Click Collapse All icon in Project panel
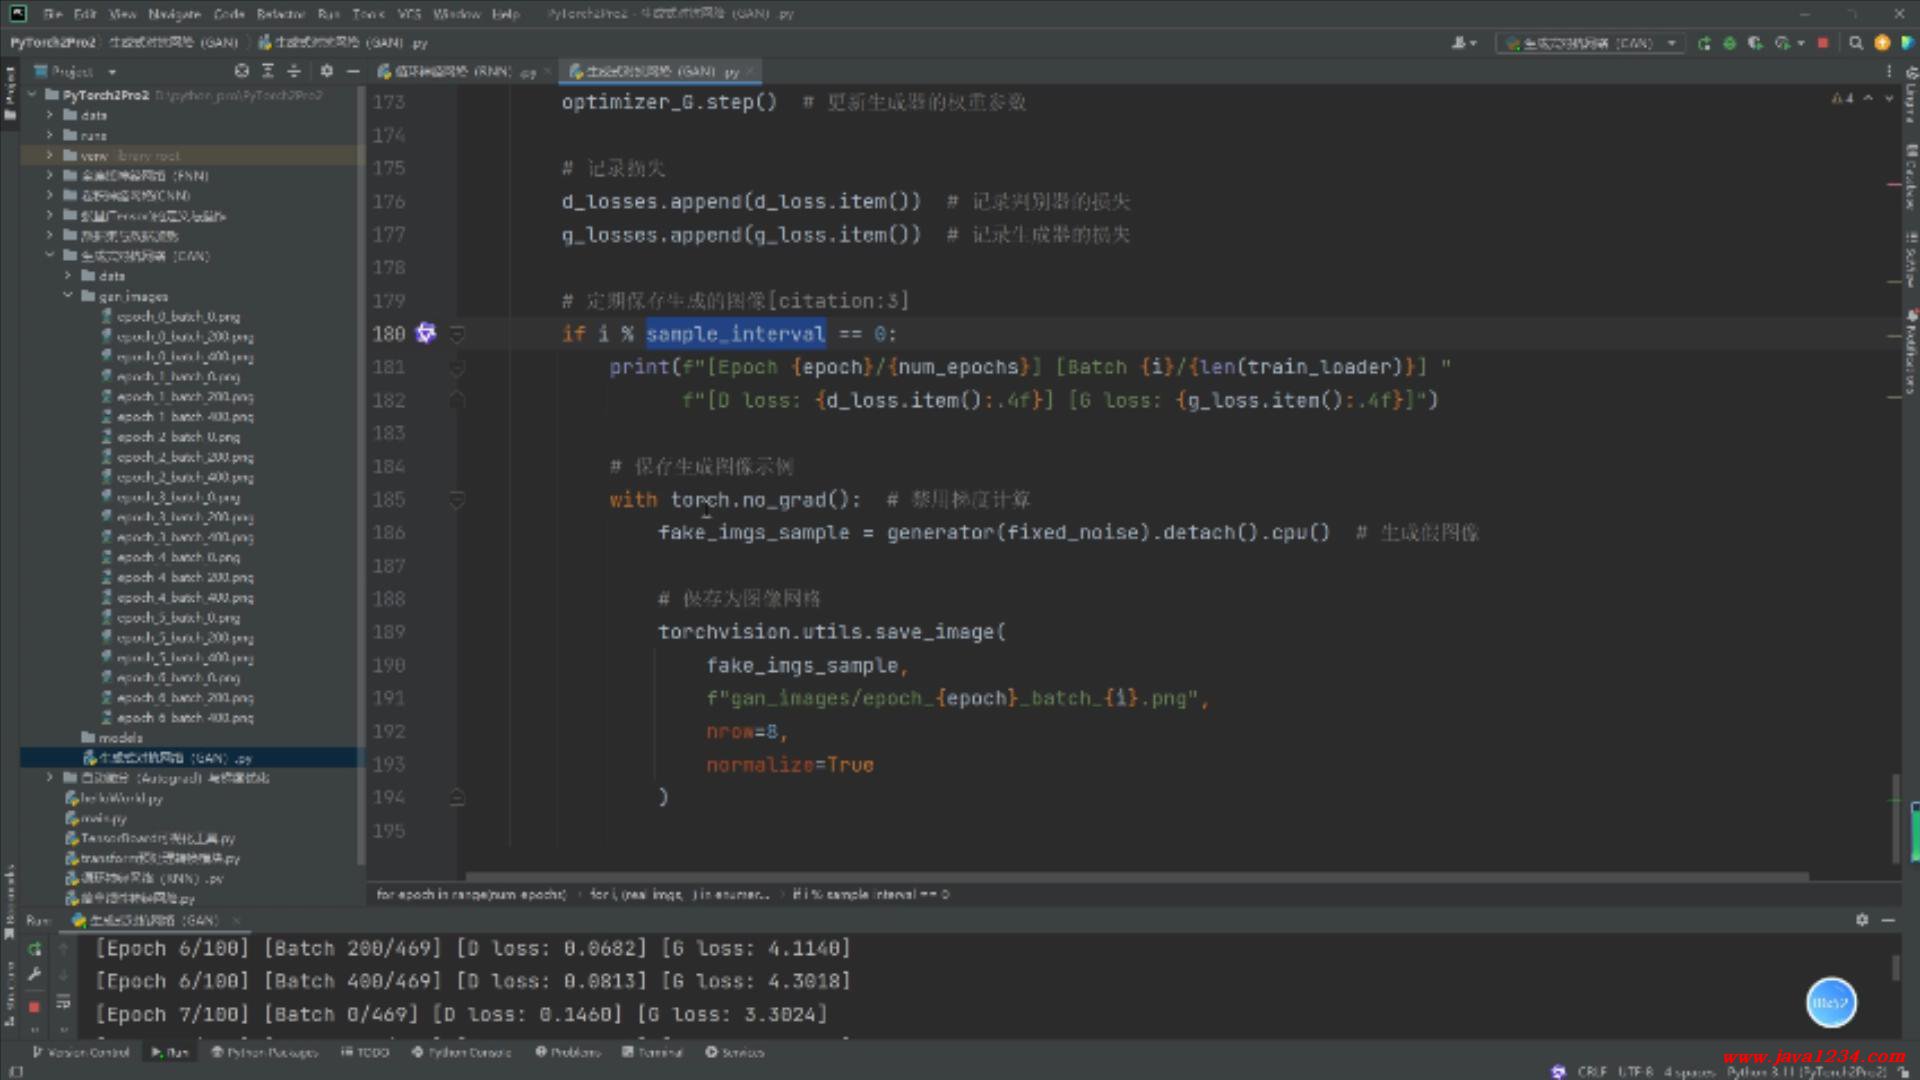 coord(294,71)
